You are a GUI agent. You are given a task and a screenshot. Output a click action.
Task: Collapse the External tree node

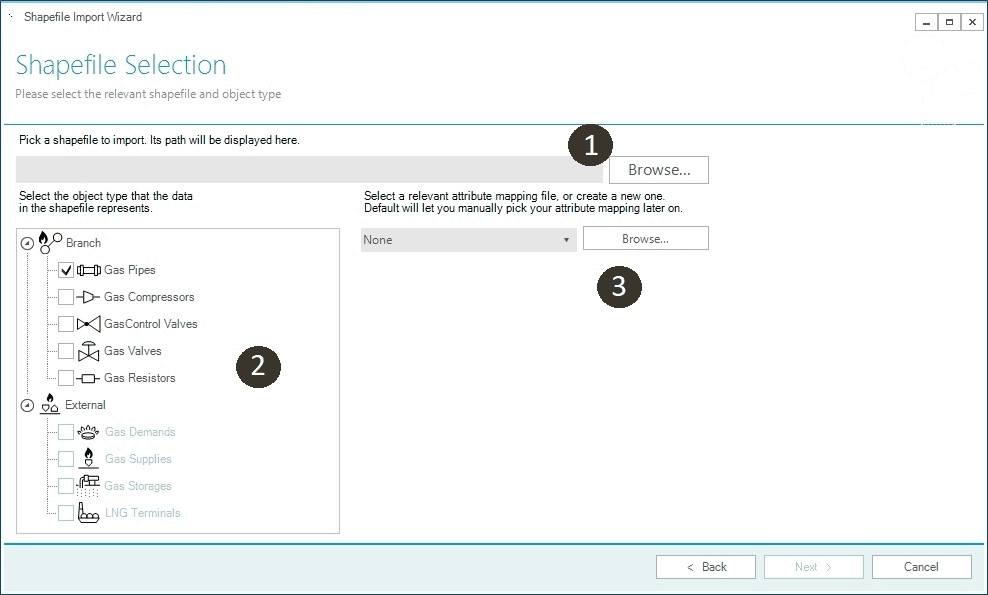click(27, 406)
